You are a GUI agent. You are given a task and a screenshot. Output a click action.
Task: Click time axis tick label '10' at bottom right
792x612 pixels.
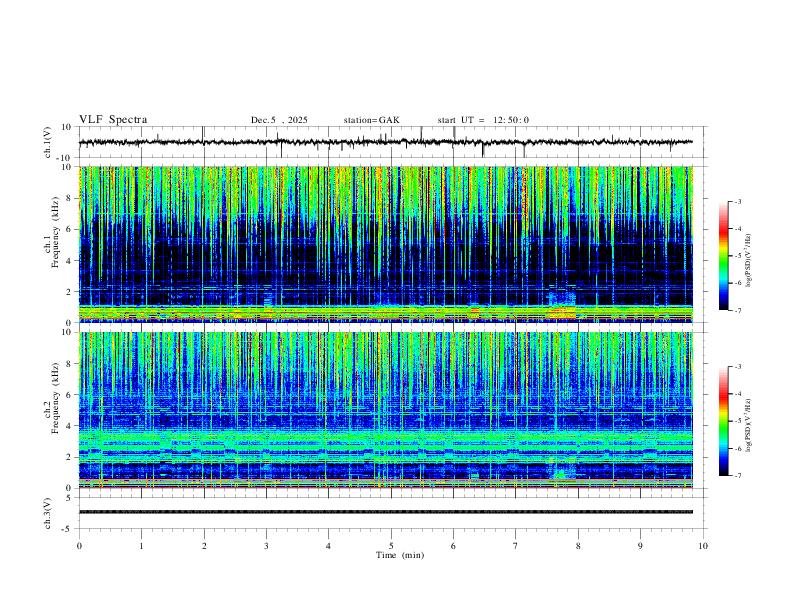tap(703, 546)
